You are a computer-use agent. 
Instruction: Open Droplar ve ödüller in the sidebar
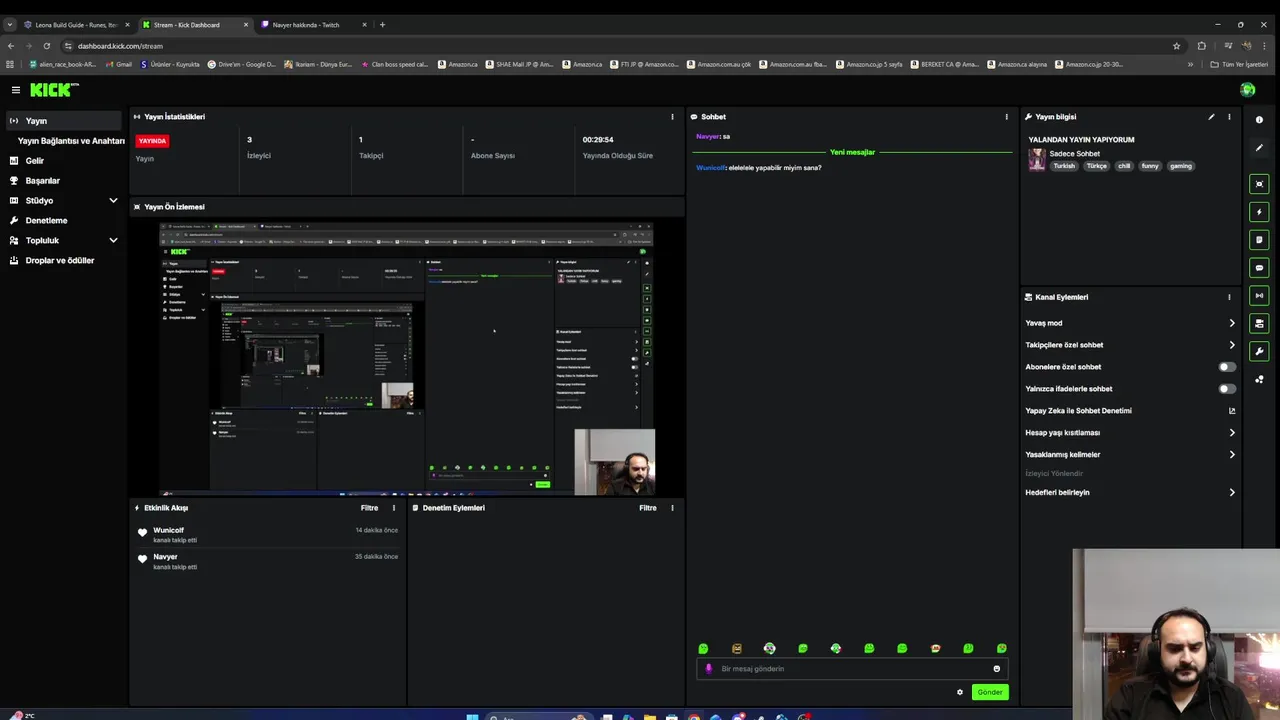pos(60,261)
